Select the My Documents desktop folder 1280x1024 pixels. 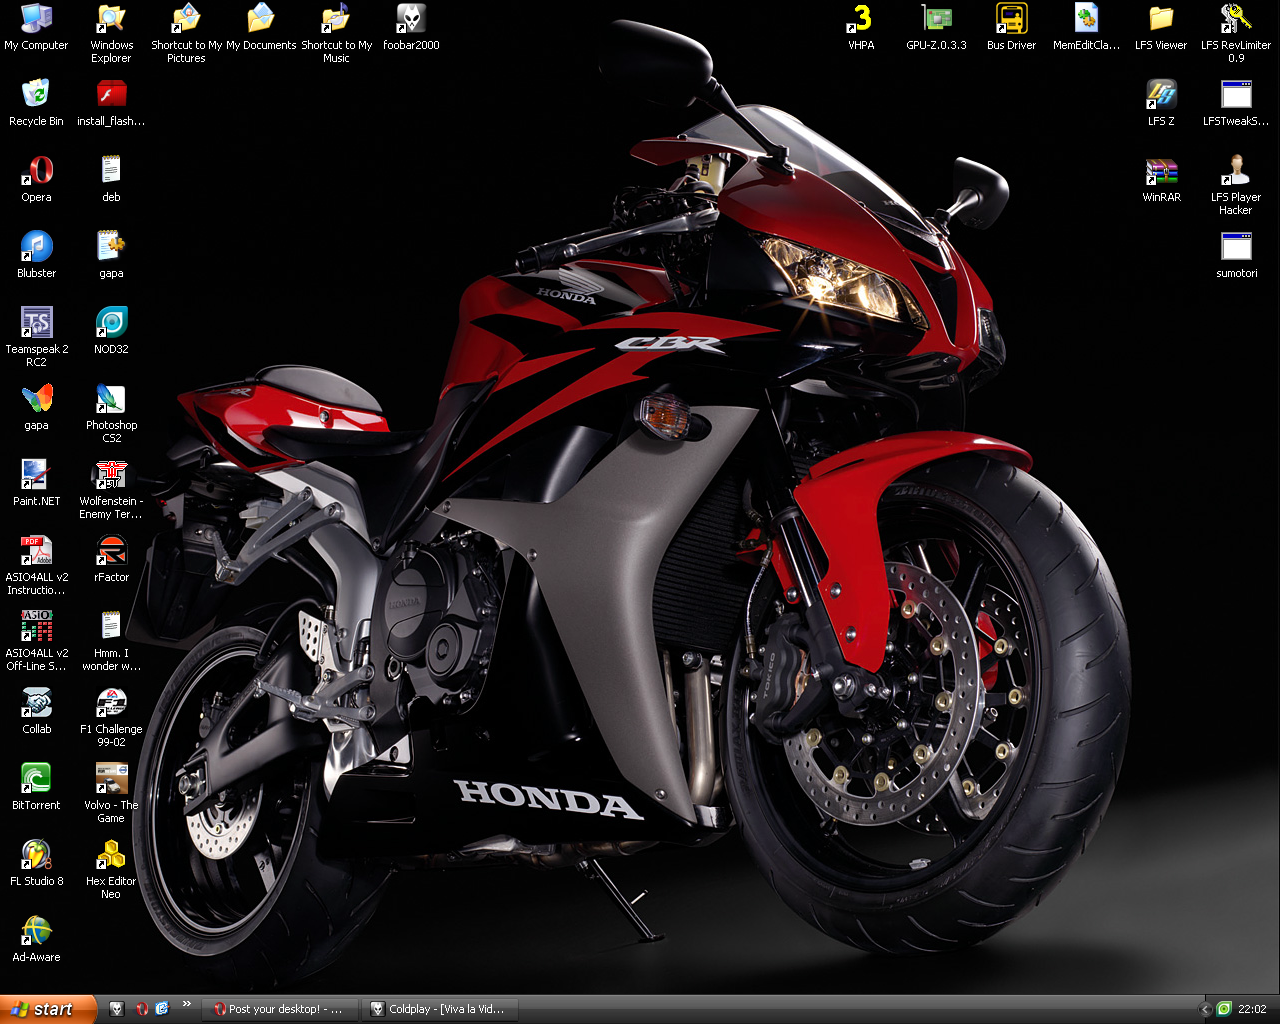point(261,28)
